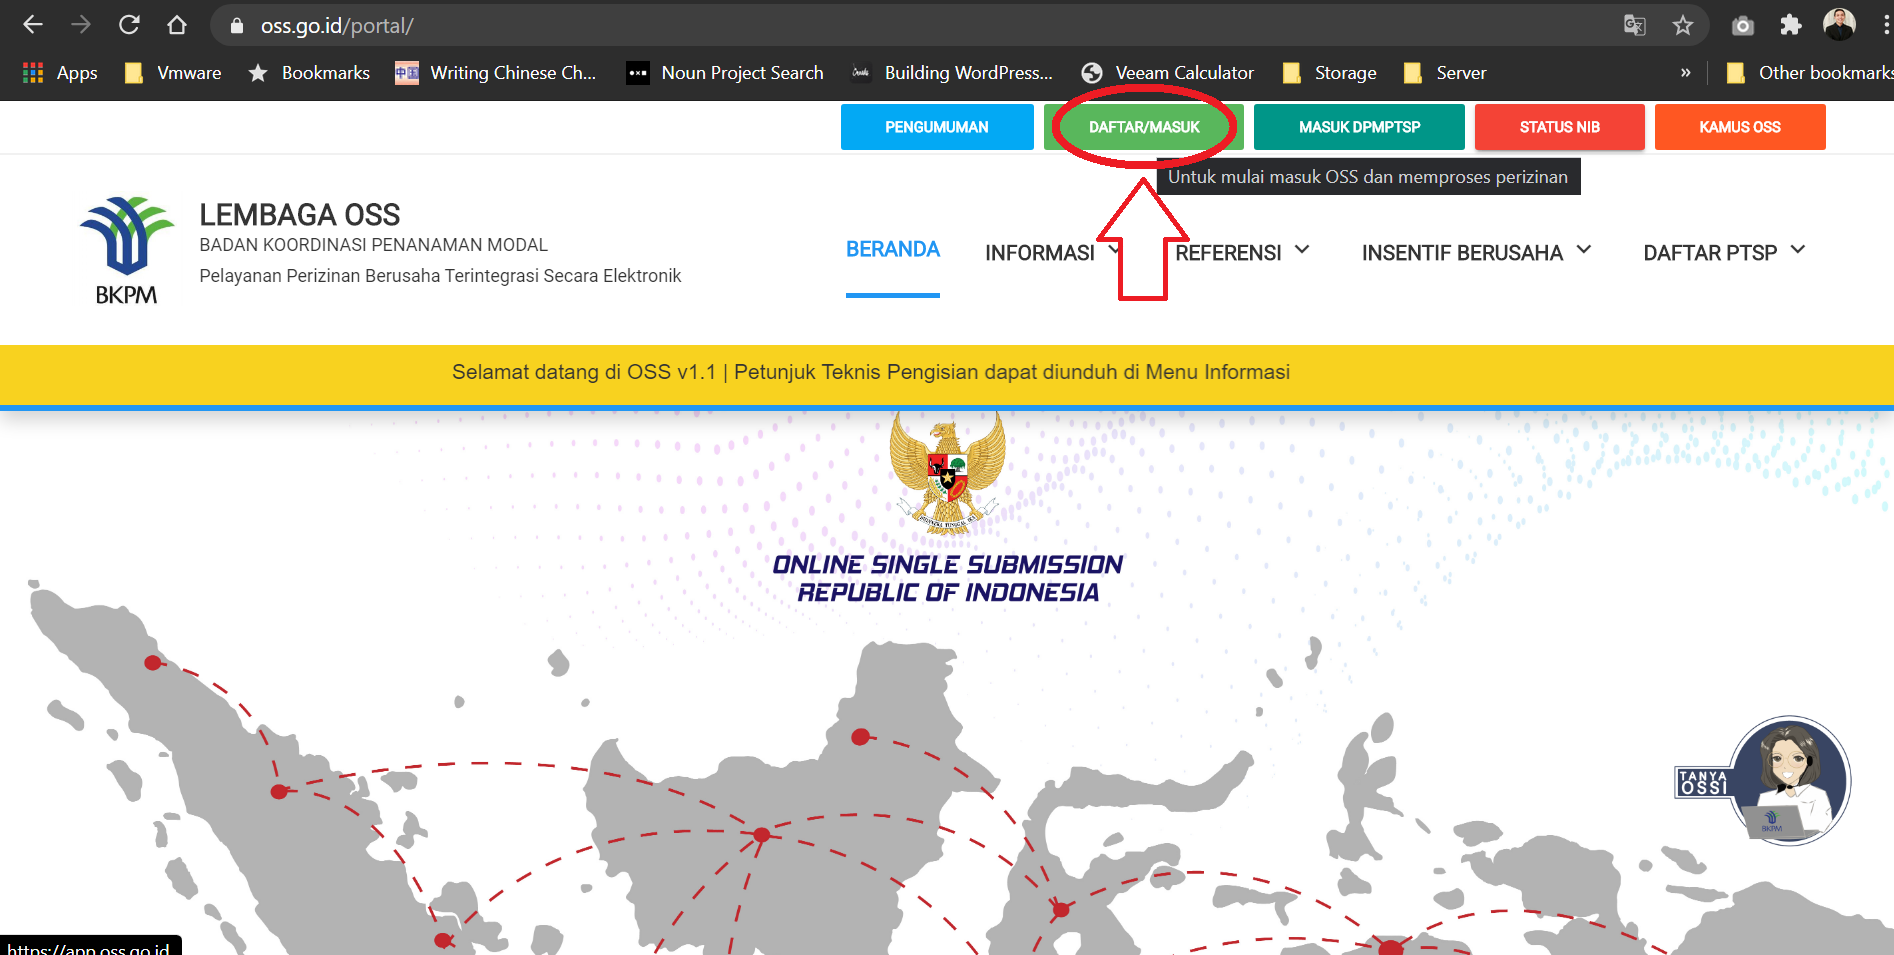Select the BERANDA menu tab
Screen dimensions: 1894x955
[x=893, y=250]
